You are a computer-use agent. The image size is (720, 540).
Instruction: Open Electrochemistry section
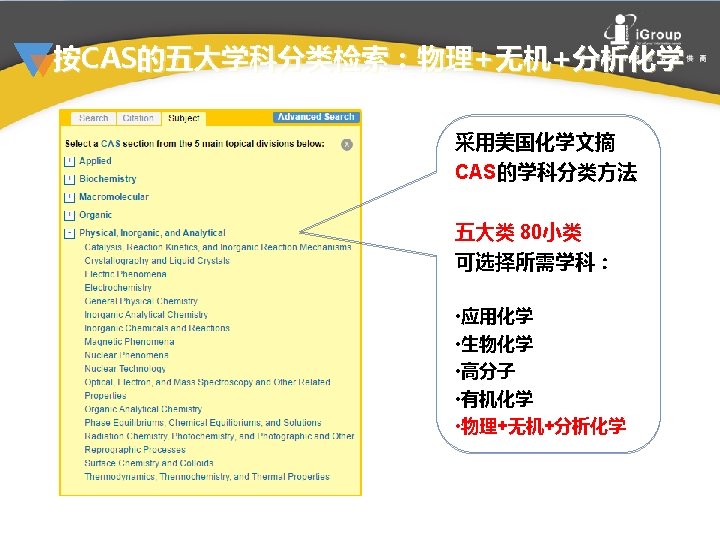(x=118, y=288)
